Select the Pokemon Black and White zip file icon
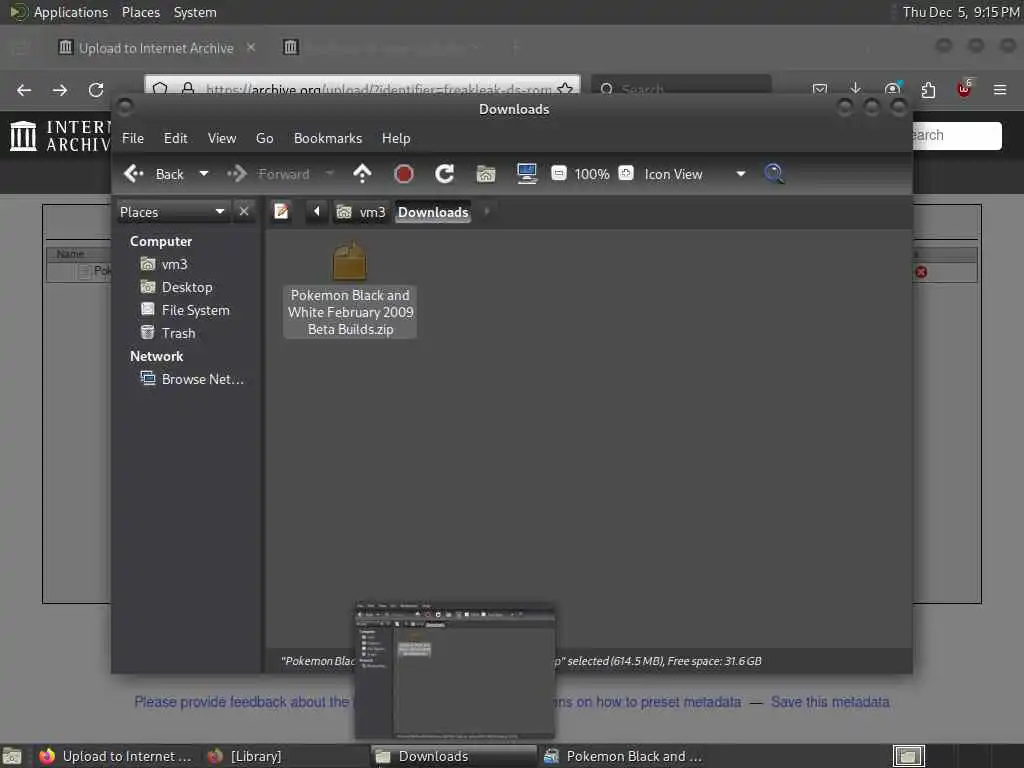 point(349,261)
